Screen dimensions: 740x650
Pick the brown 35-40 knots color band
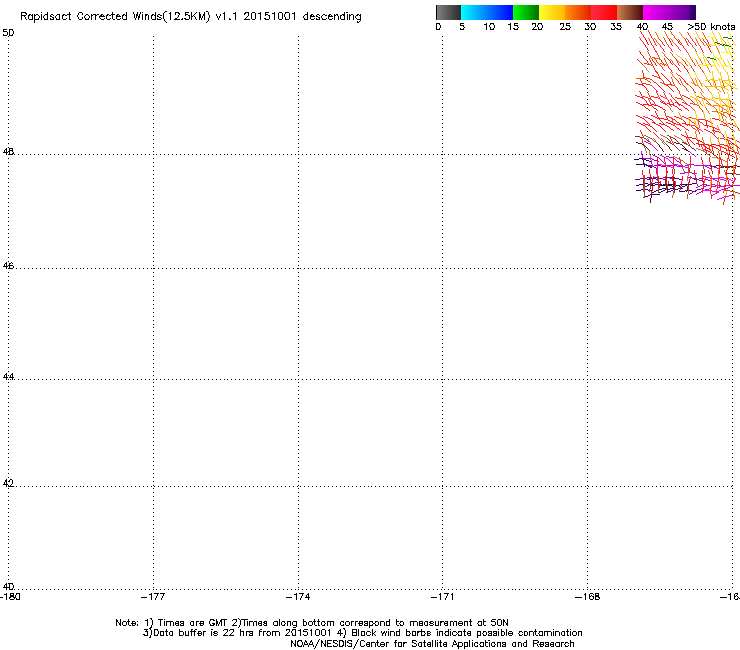pos(630,12)
